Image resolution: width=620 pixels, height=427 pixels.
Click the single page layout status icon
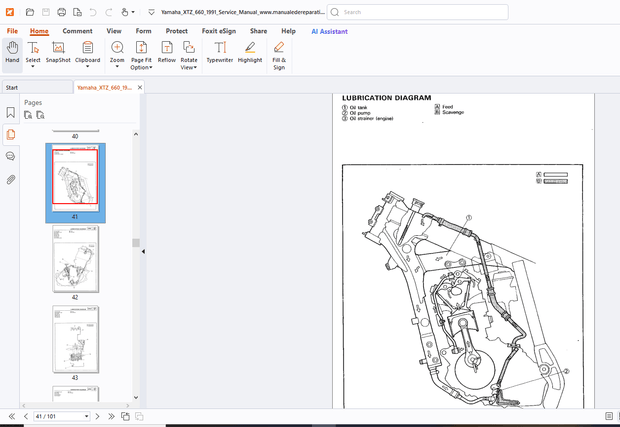(x=609, y=416)
